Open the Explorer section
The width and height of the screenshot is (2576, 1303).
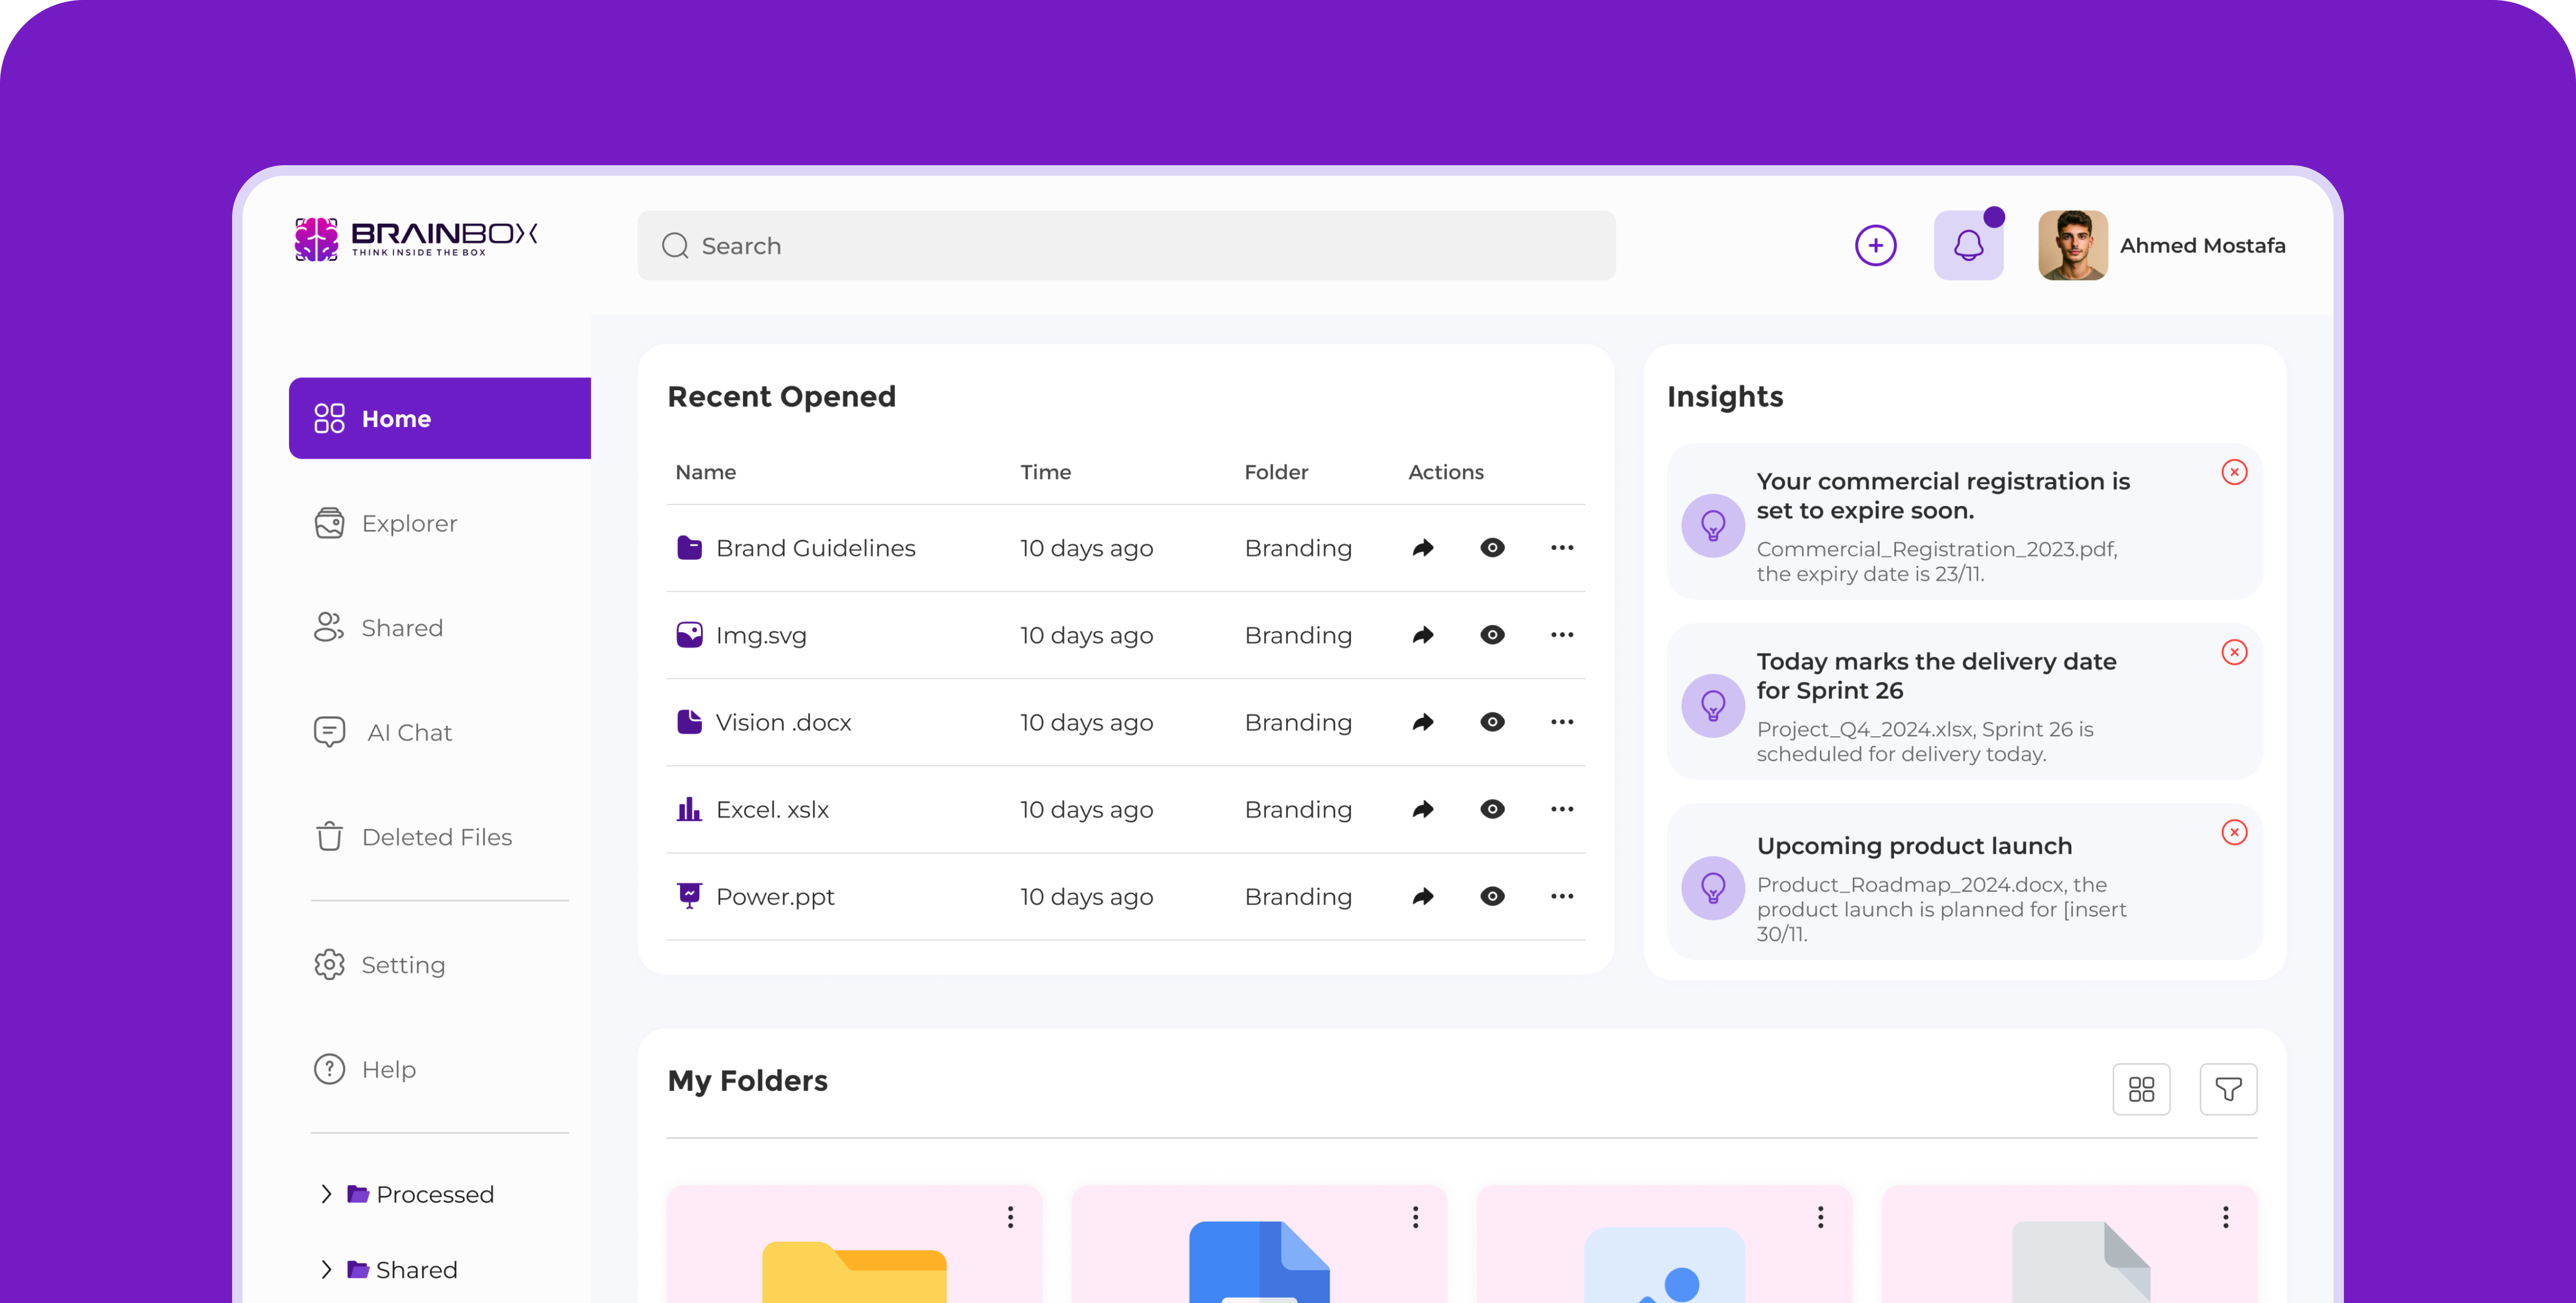(386, 523)
